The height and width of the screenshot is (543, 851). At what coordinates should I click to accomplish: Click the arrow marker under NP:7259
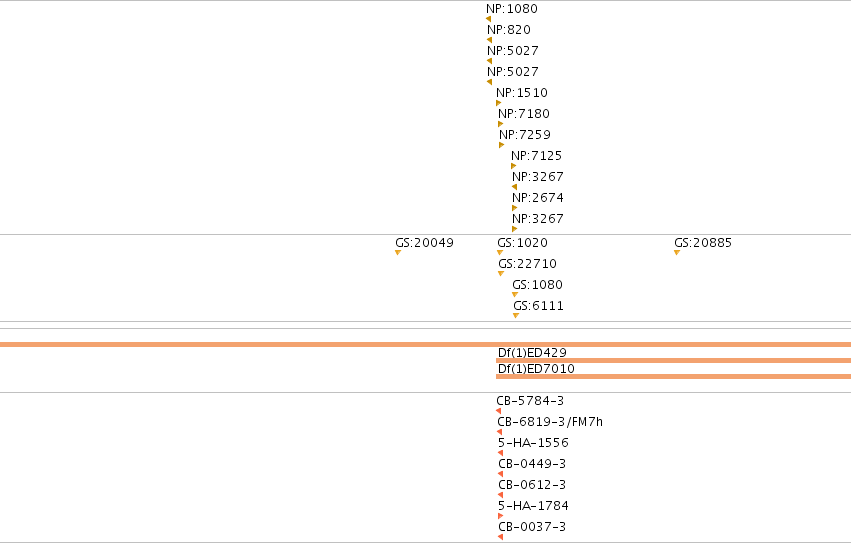coord(501,145)
